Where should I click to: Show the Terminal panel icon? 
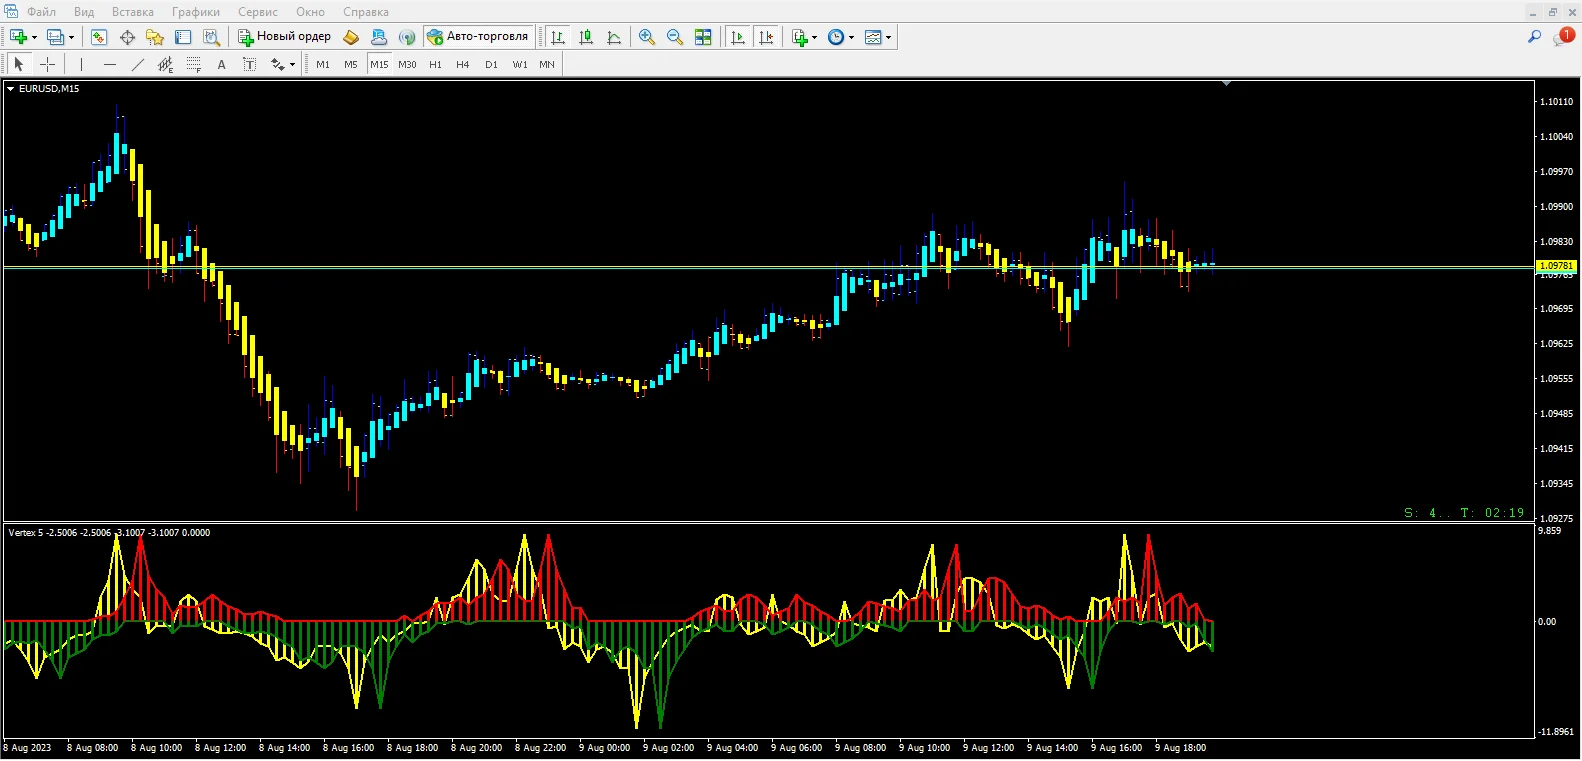tap(183, 37)
